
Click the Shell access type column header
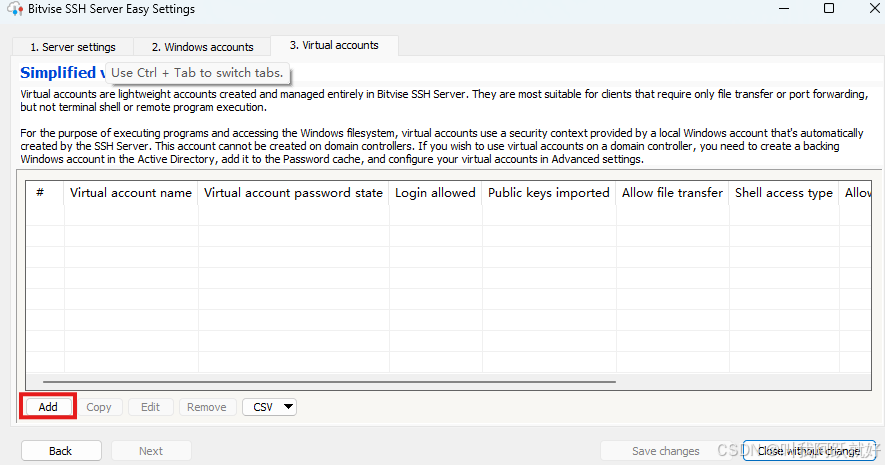(x=783, y=193)
